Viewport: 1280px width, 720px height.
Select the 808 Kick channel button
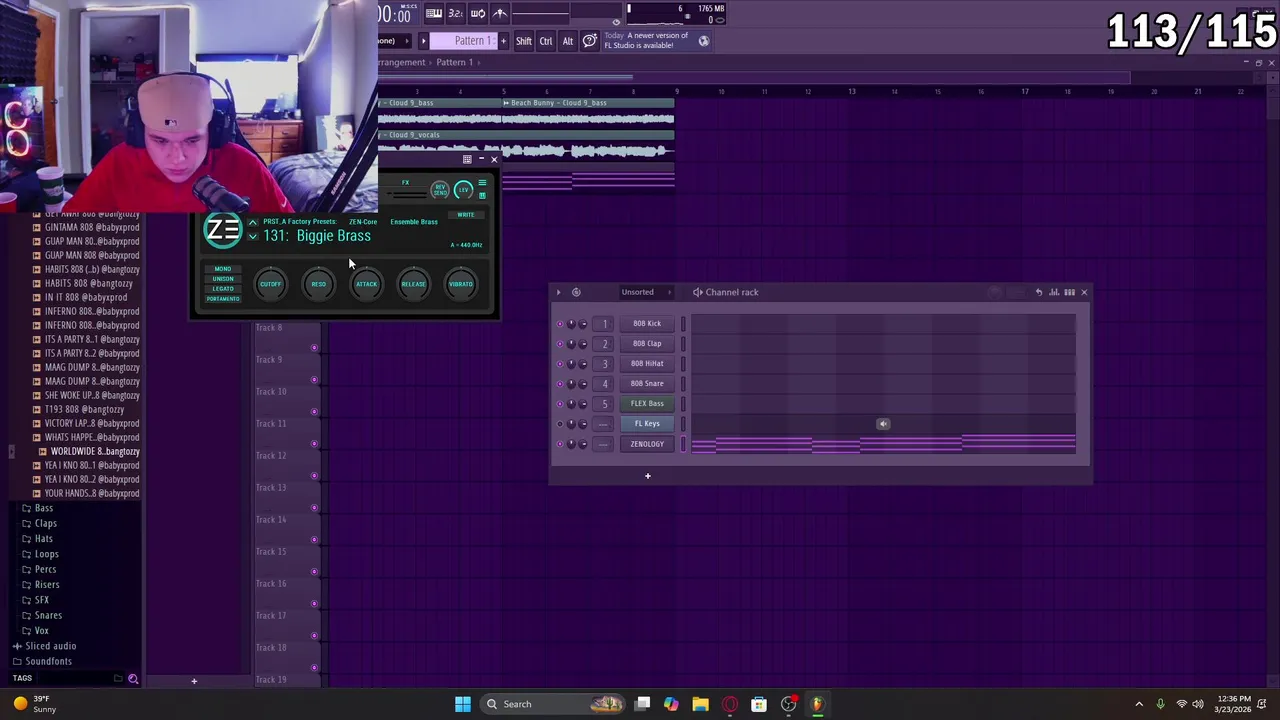[647, 324]
